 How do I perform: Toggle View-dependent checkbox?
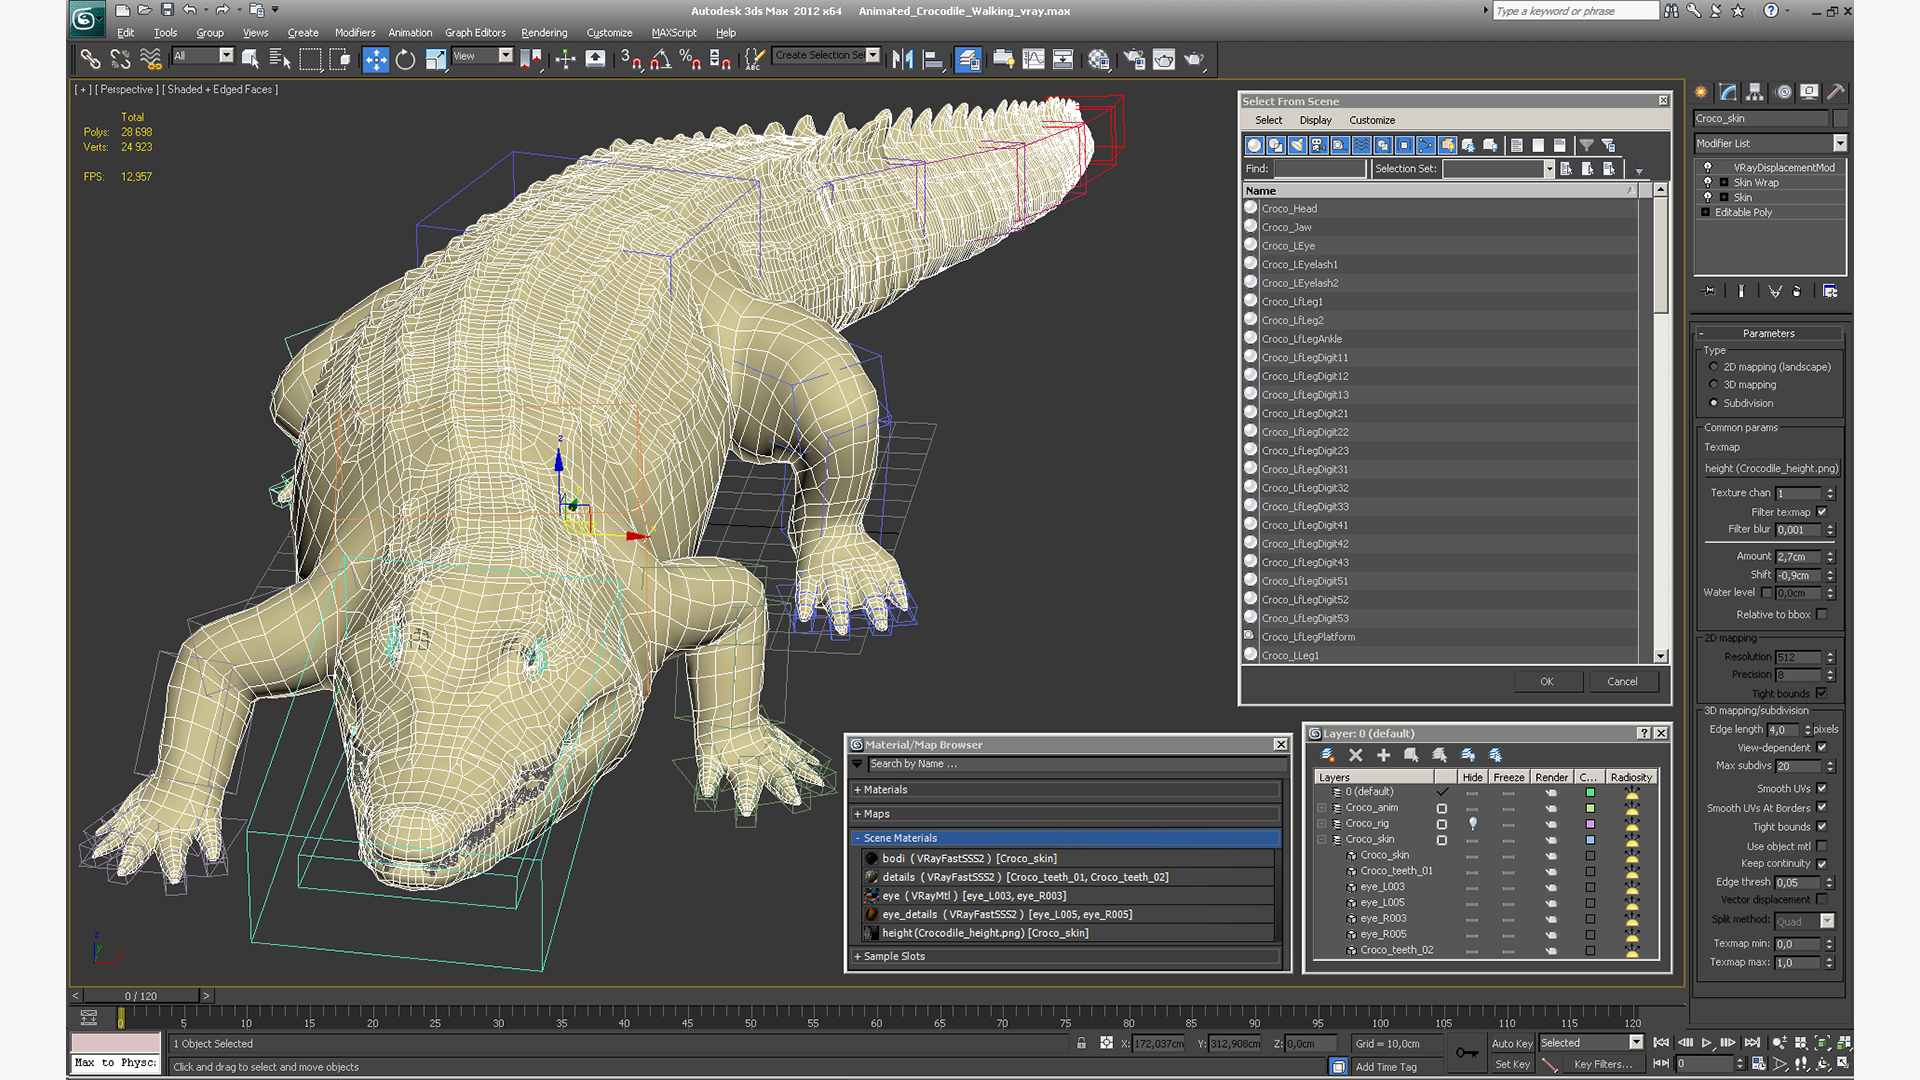pyautogui.click(x=1822, y=748)
